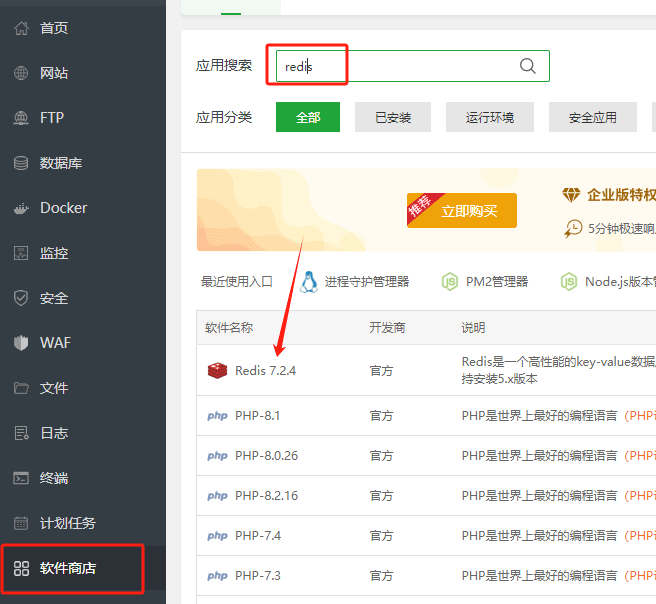Screen dimensions: 656x604
Task: Filter by 安全应用 category
Action: click(x=592, y=117)
